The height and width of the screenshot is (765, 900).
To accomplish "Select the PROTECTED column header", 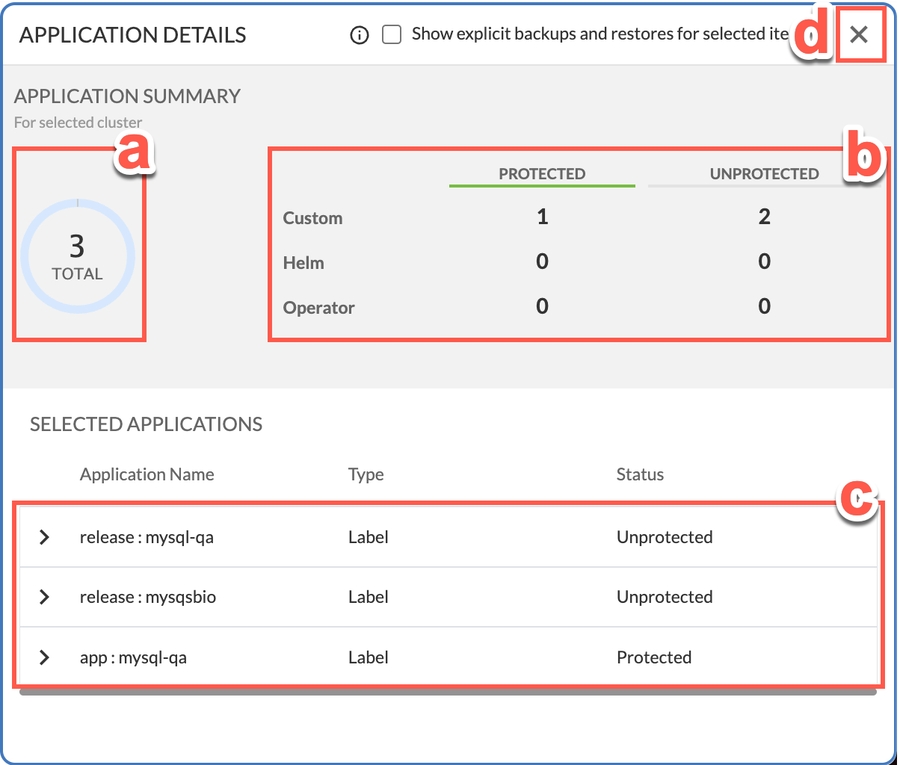I will pos(542,174).
